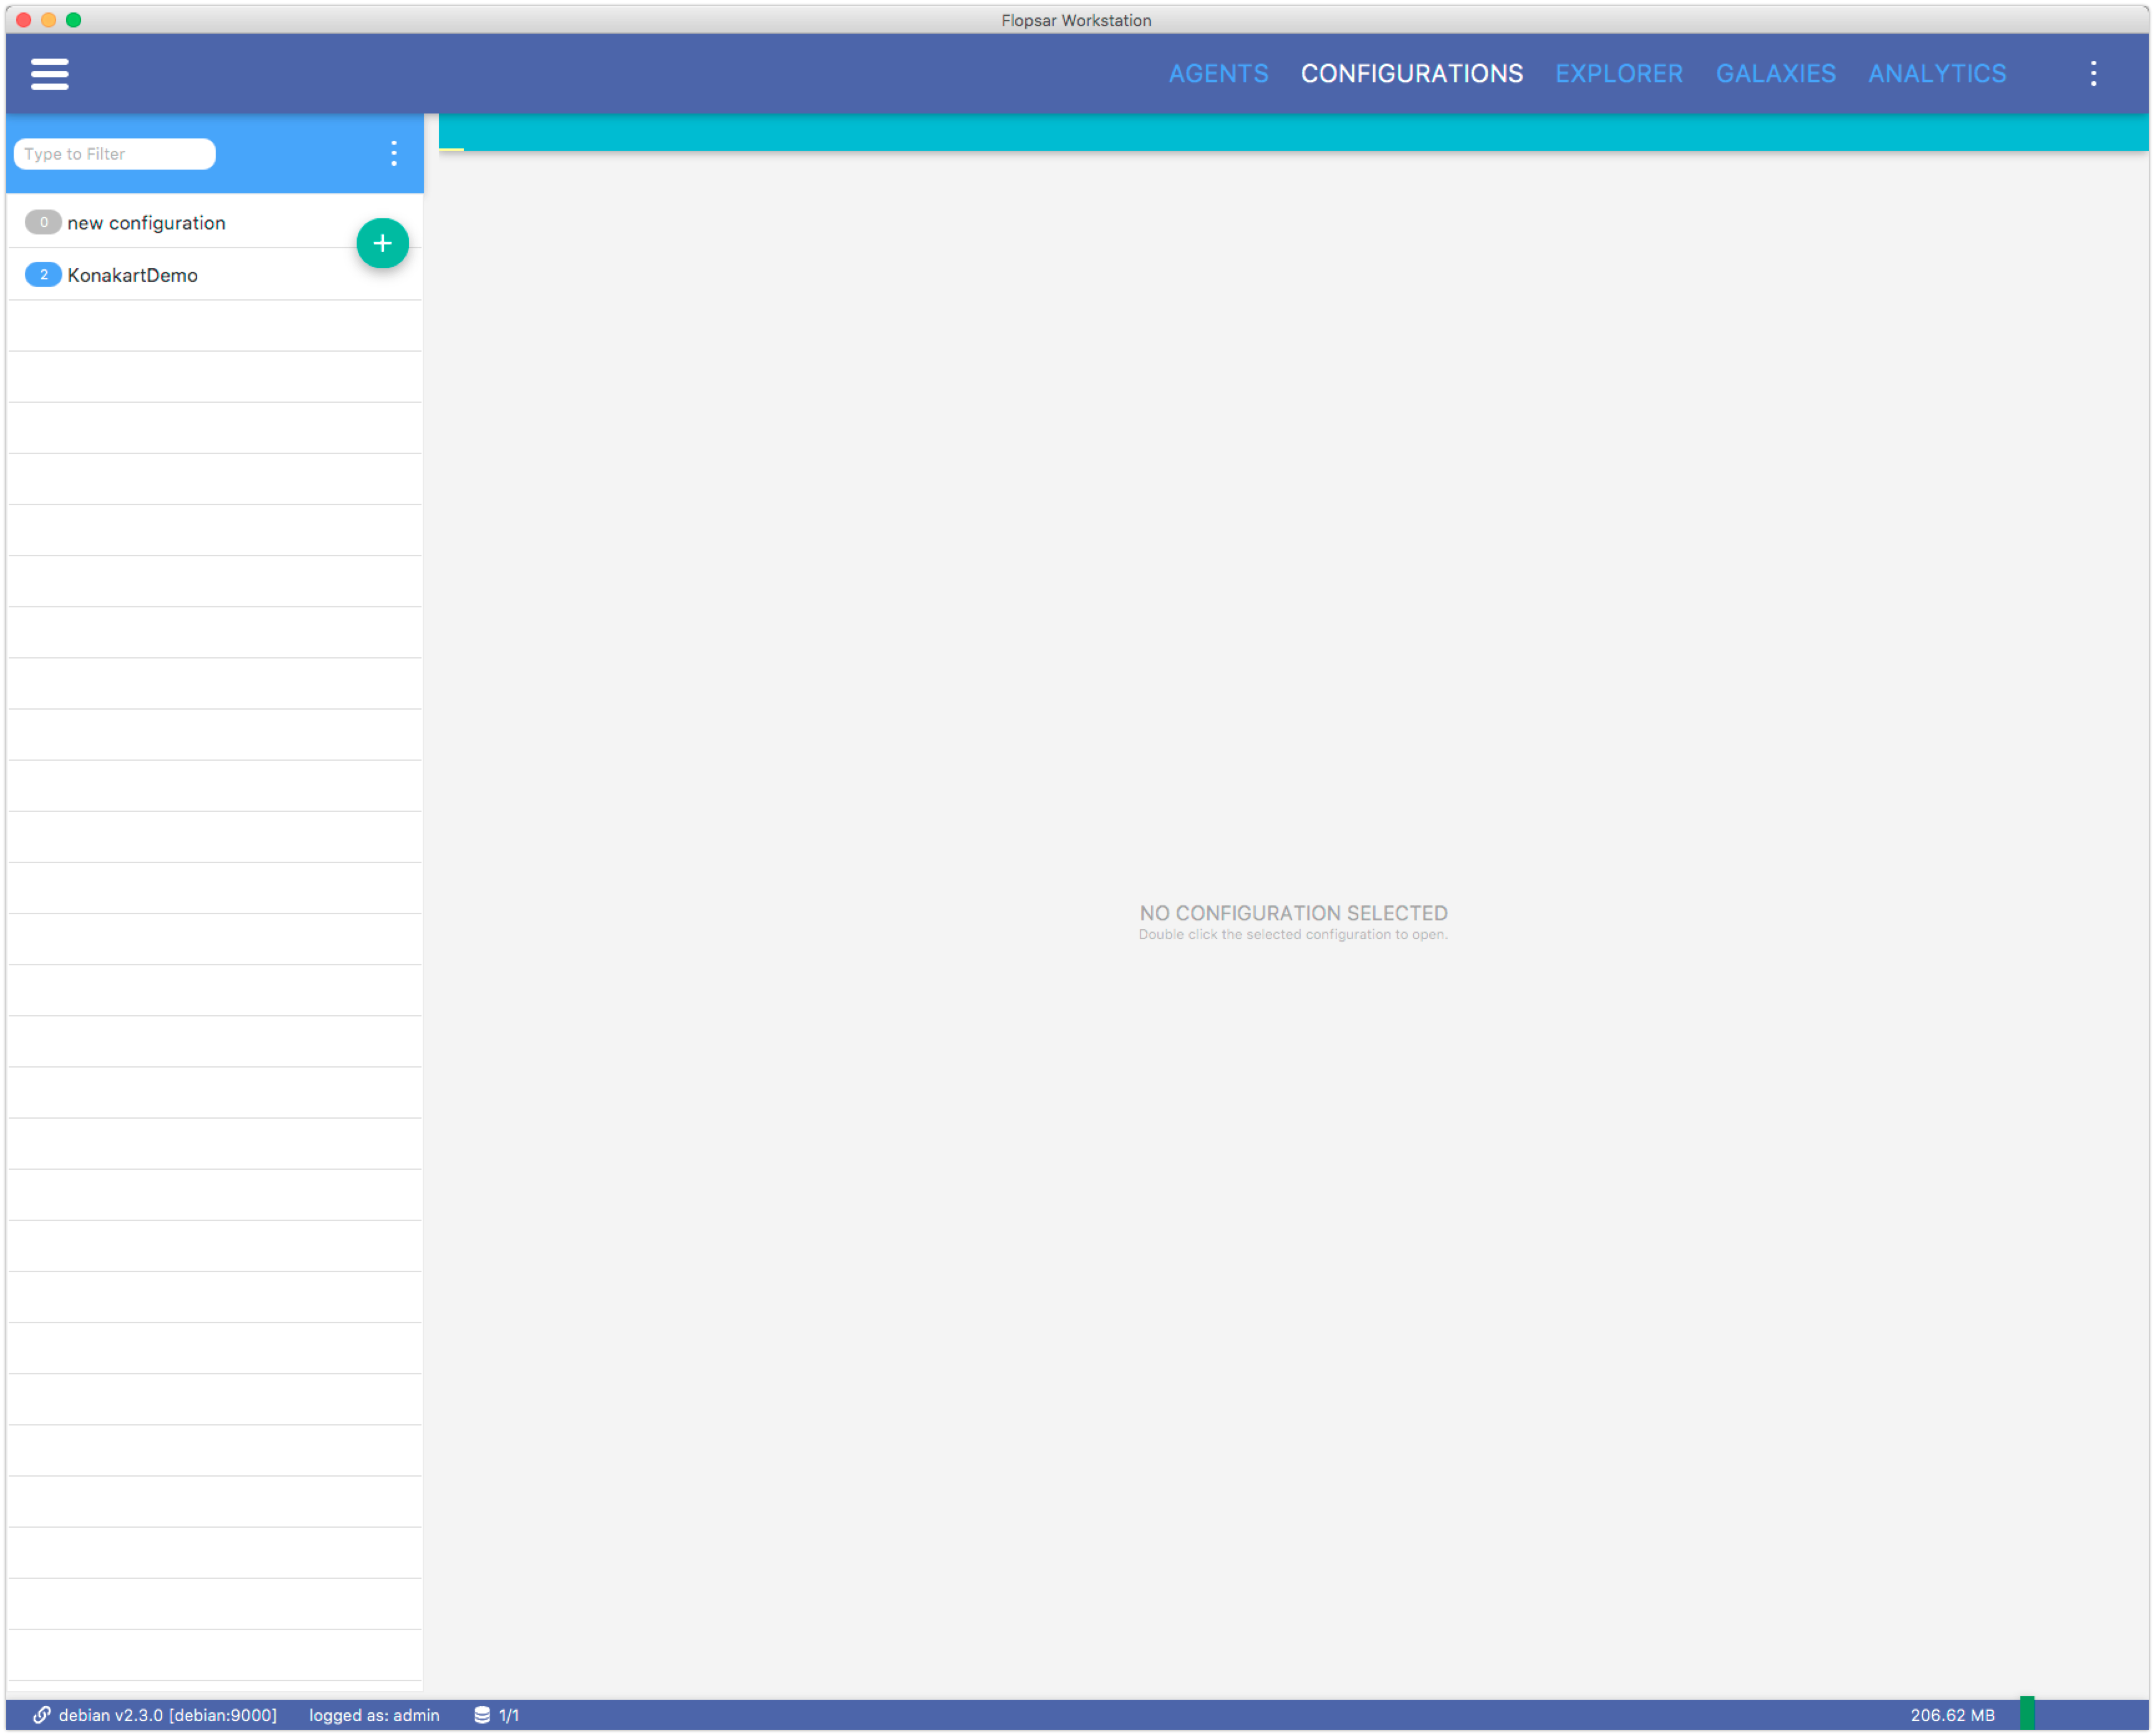The width and height of the screenshot is (2155, 1736).
Task: Select the GALAXIES navigation item
Action: click(x=1776, y=72)
